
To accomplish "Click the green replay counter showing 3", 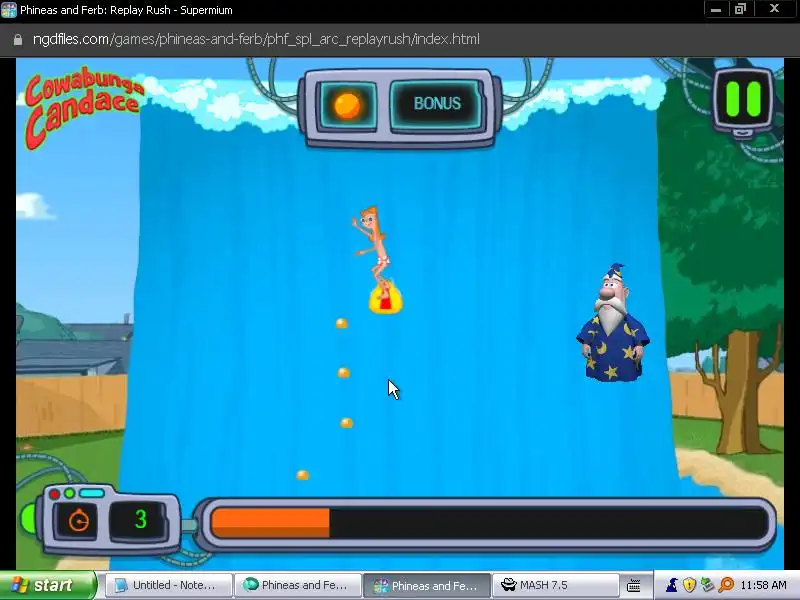I will 141,519.
